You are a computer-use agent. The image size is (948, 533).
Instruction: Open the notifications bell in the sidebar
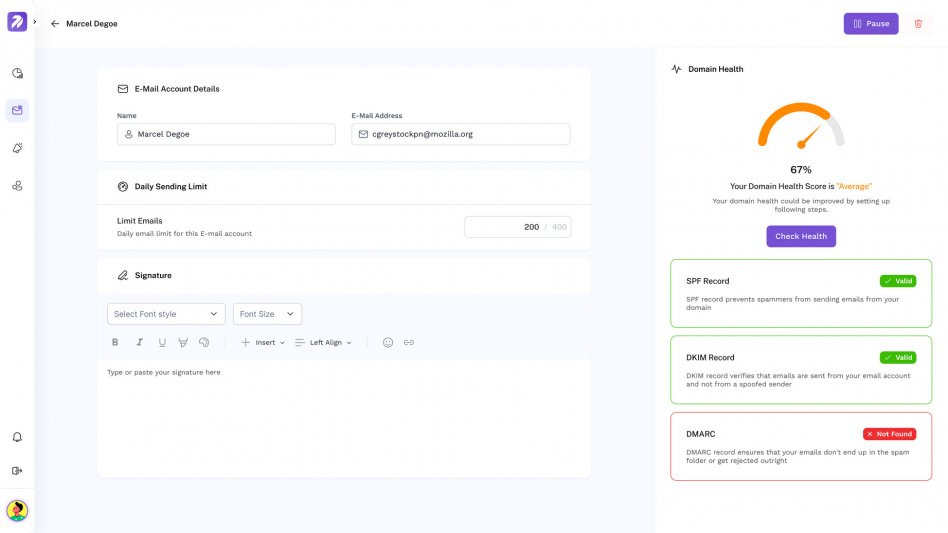click(17, 437)
